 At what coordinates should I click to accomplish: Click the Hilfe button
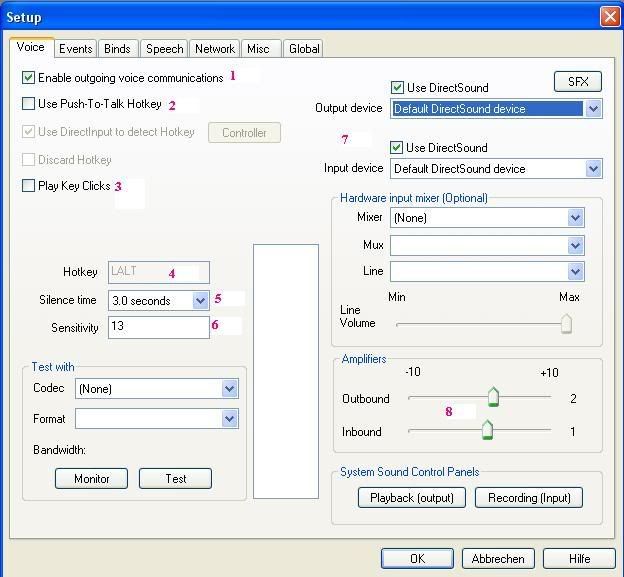[x=579, y=559]
